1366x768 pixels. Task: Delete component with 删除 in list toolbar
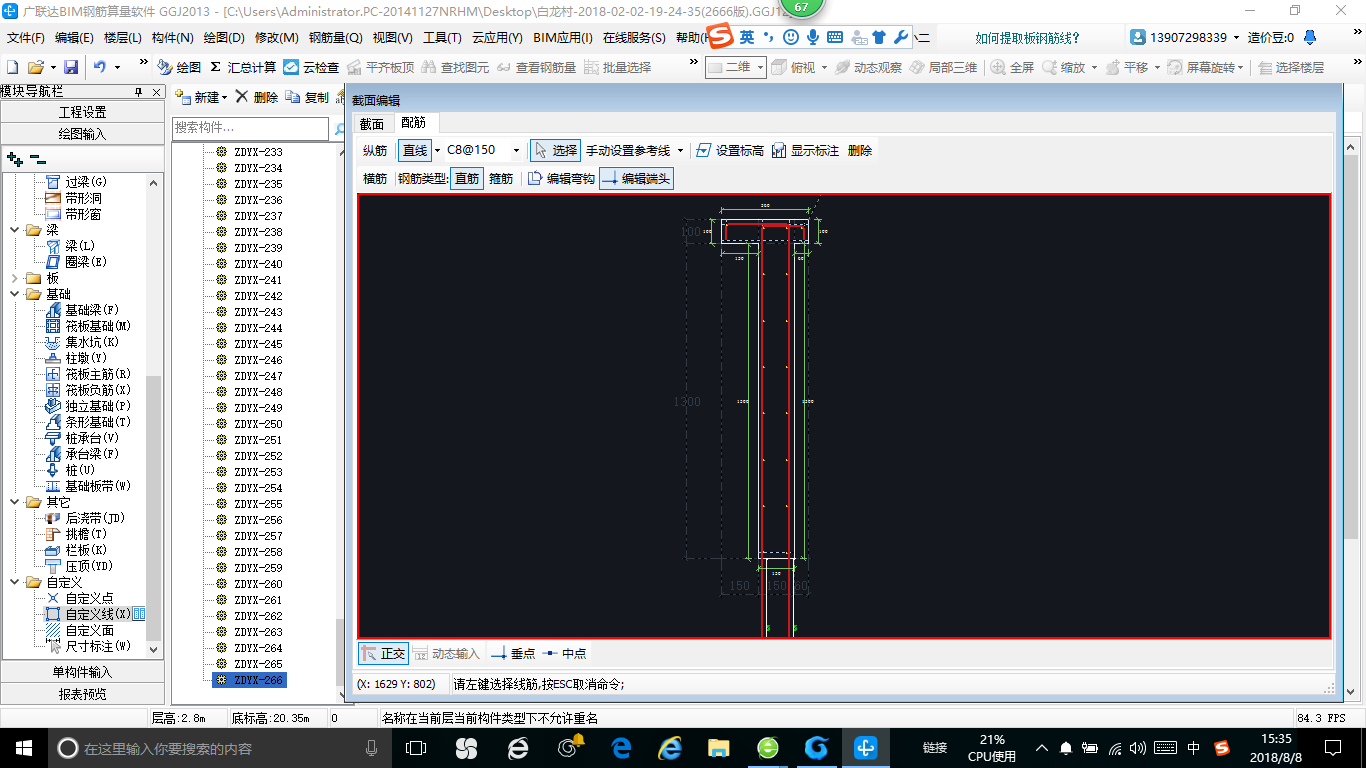pyautogui.click(x=257, y=97)
